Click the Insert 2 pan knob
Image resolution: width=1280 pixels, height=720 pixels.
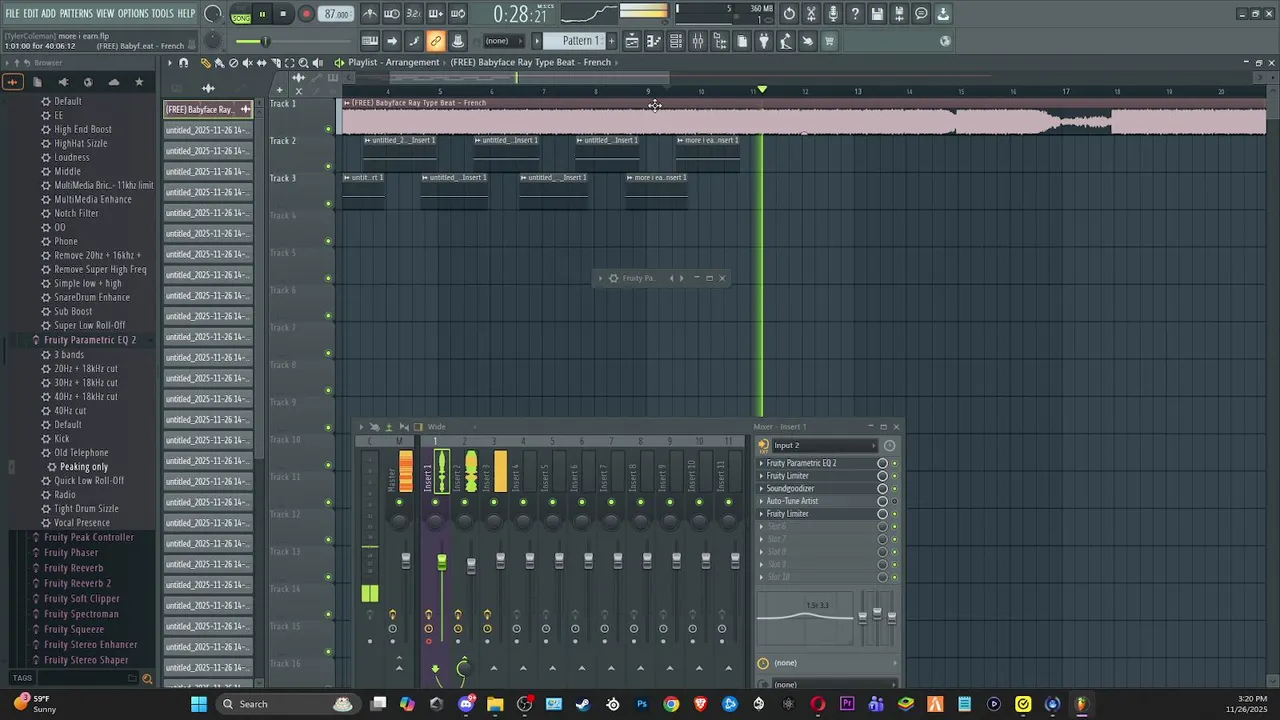464,522
